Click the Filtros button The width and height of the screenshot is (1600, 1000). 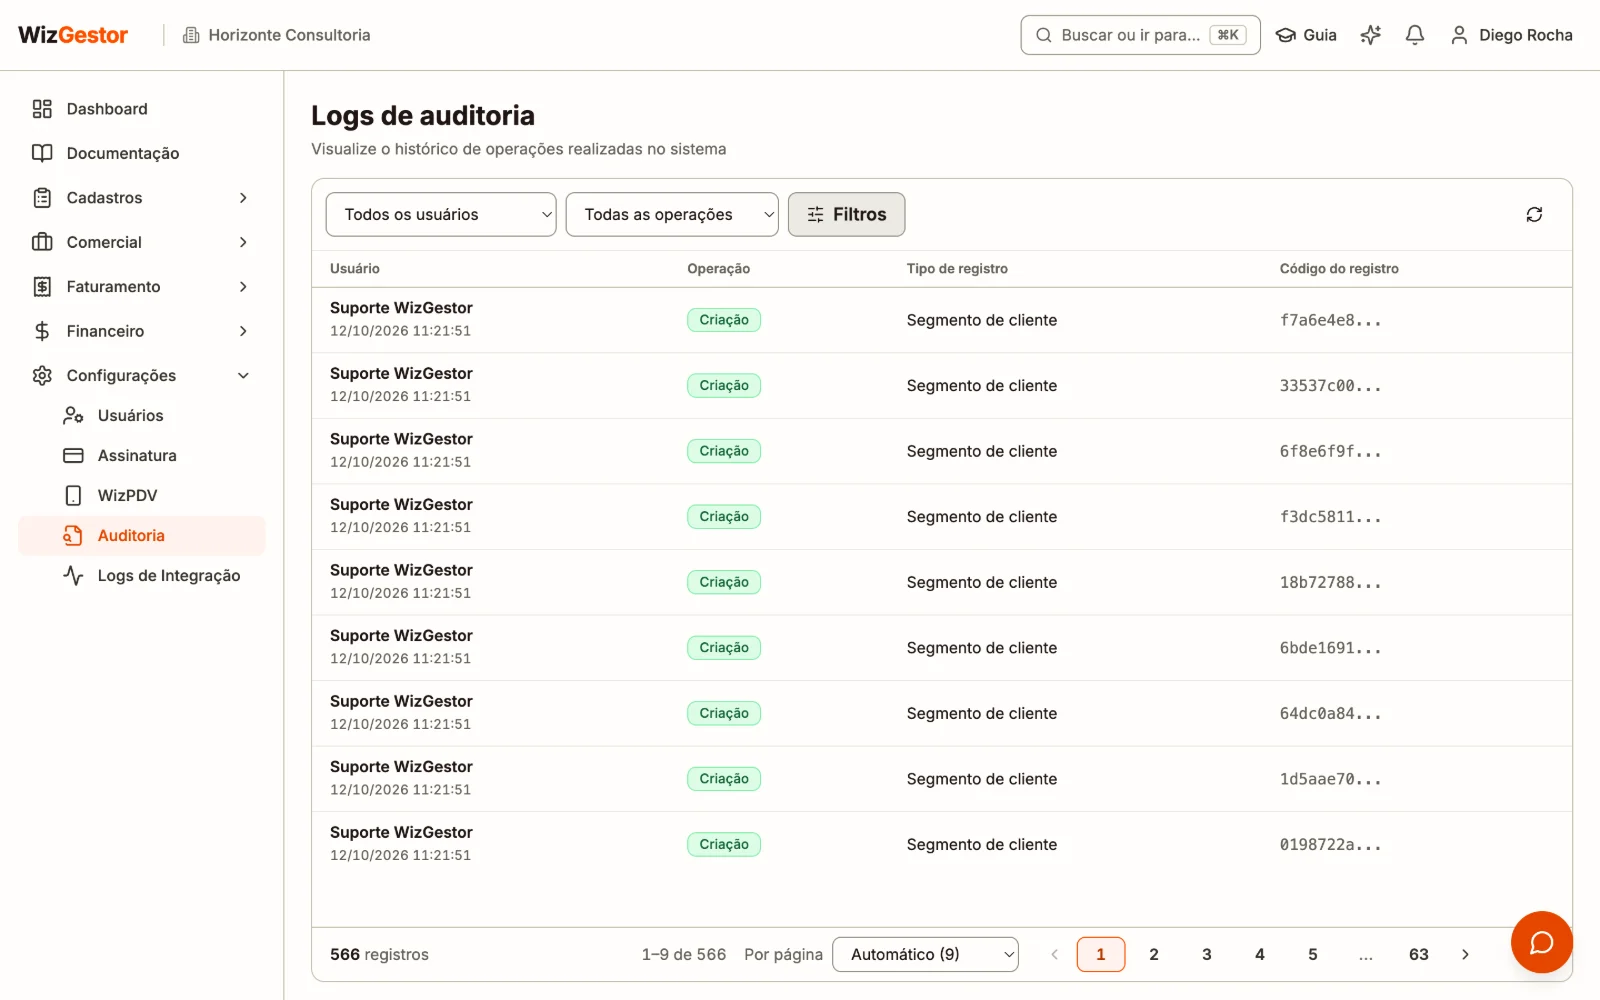[x=846, y=214]
